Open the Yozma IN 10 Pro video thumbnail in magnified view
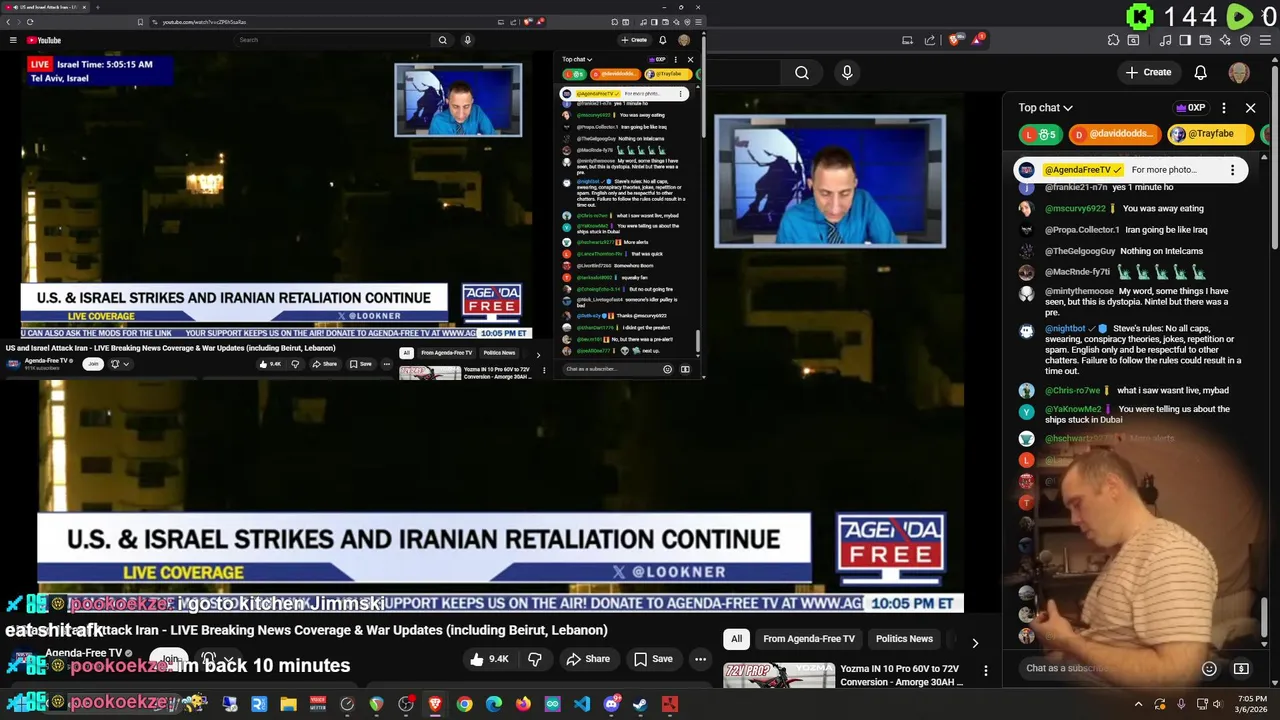The image size is (1280, 720). coord(779,676)
